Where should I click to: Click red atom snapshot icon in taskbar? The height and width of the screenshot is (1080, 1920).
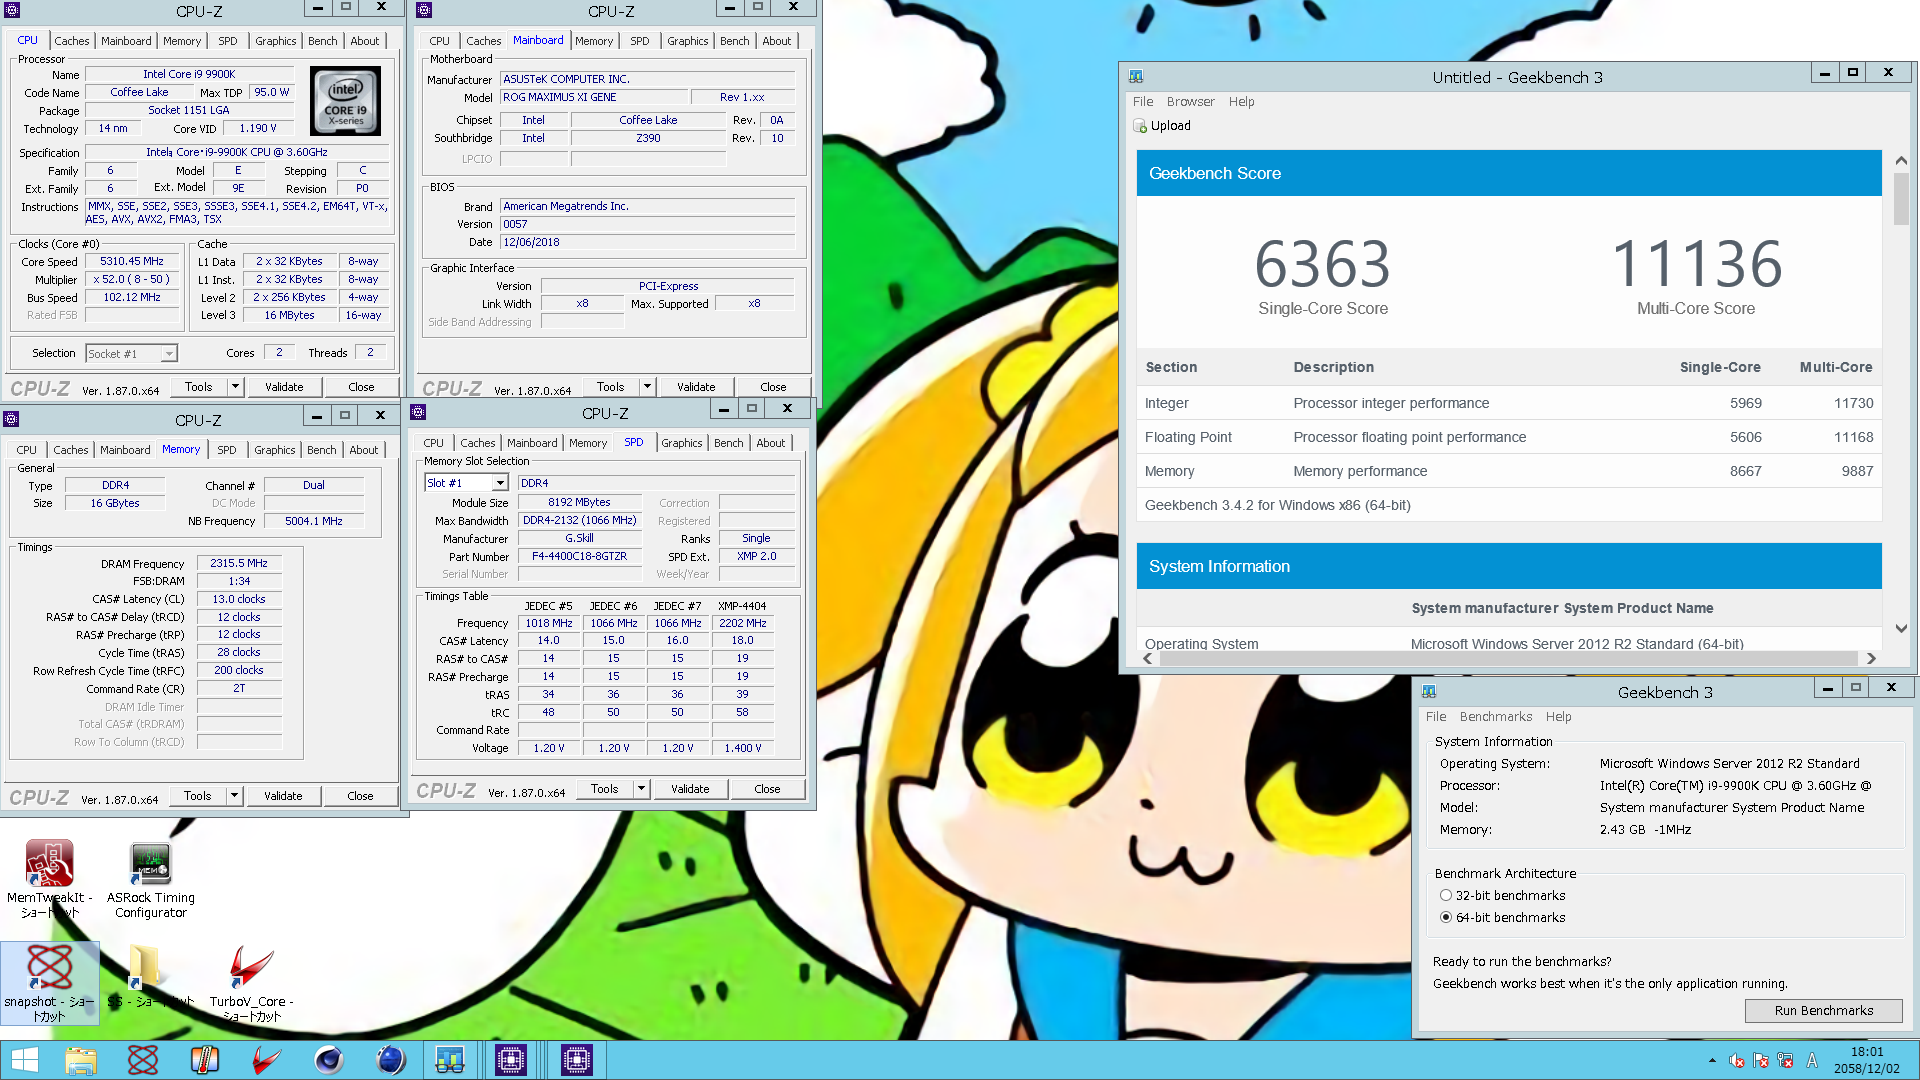pos(143,1060)
